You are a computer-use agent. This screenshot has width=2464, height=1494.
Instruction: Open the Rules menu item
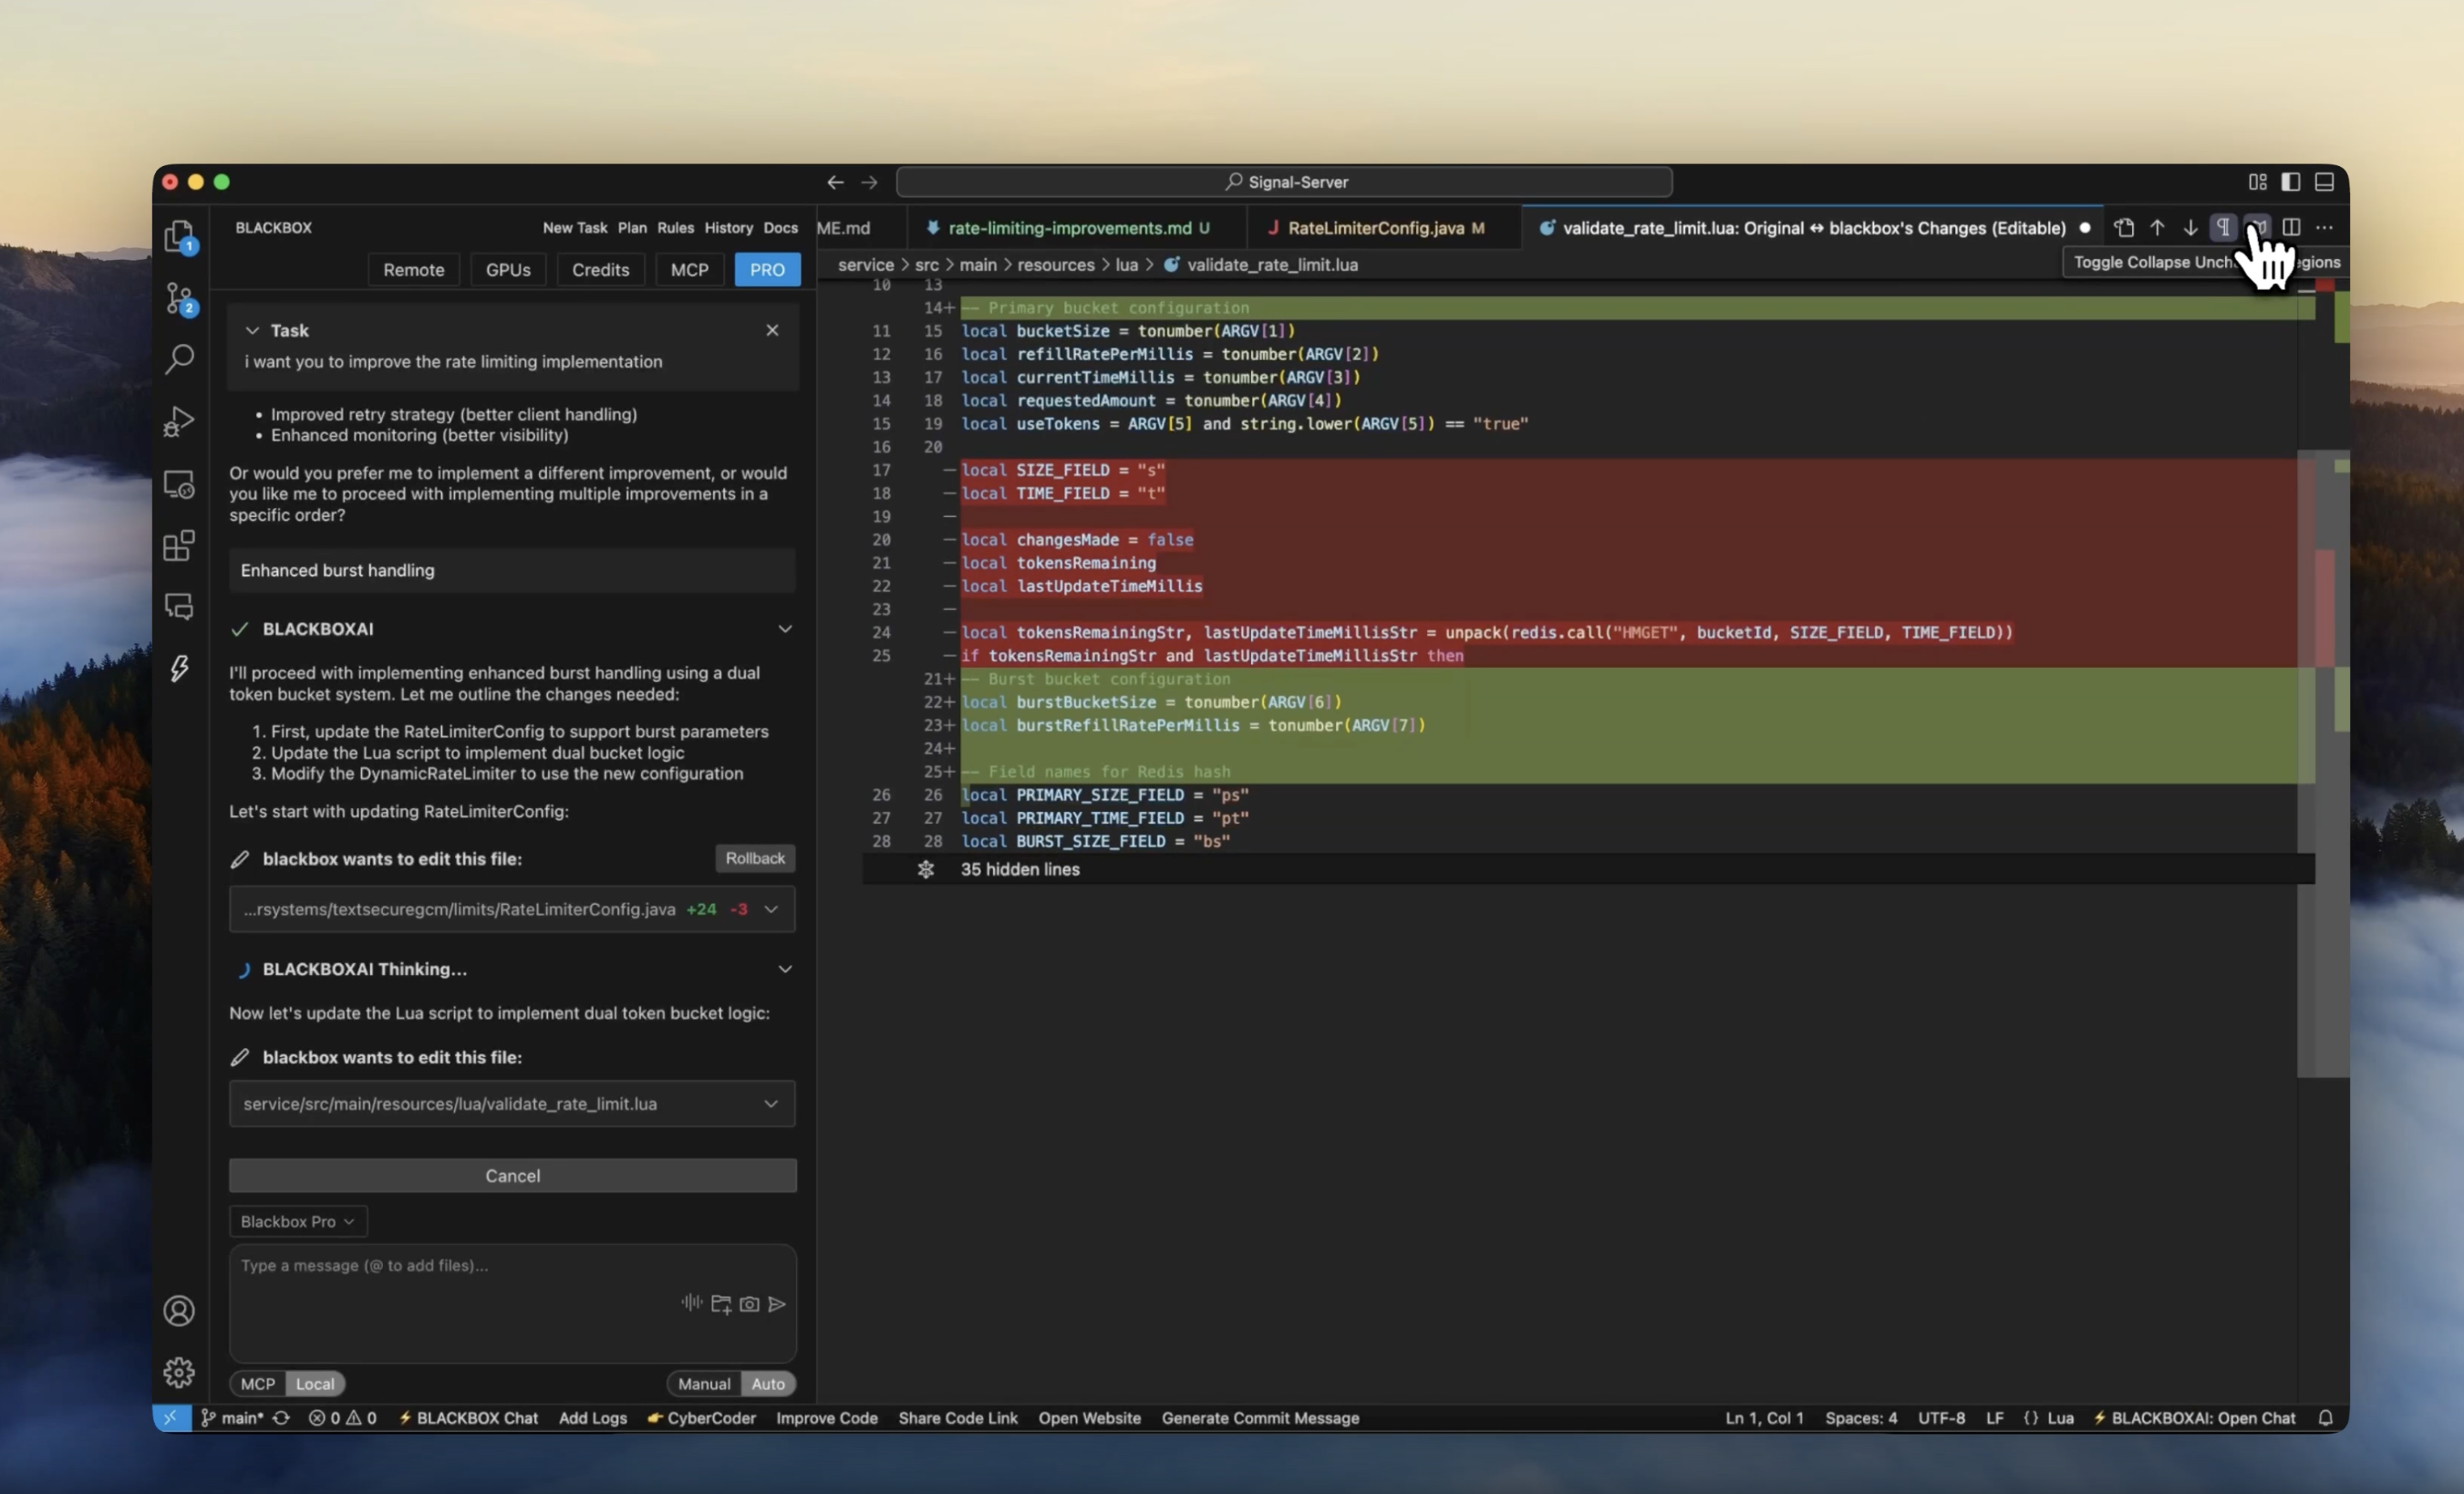click(x=675, y=228)
